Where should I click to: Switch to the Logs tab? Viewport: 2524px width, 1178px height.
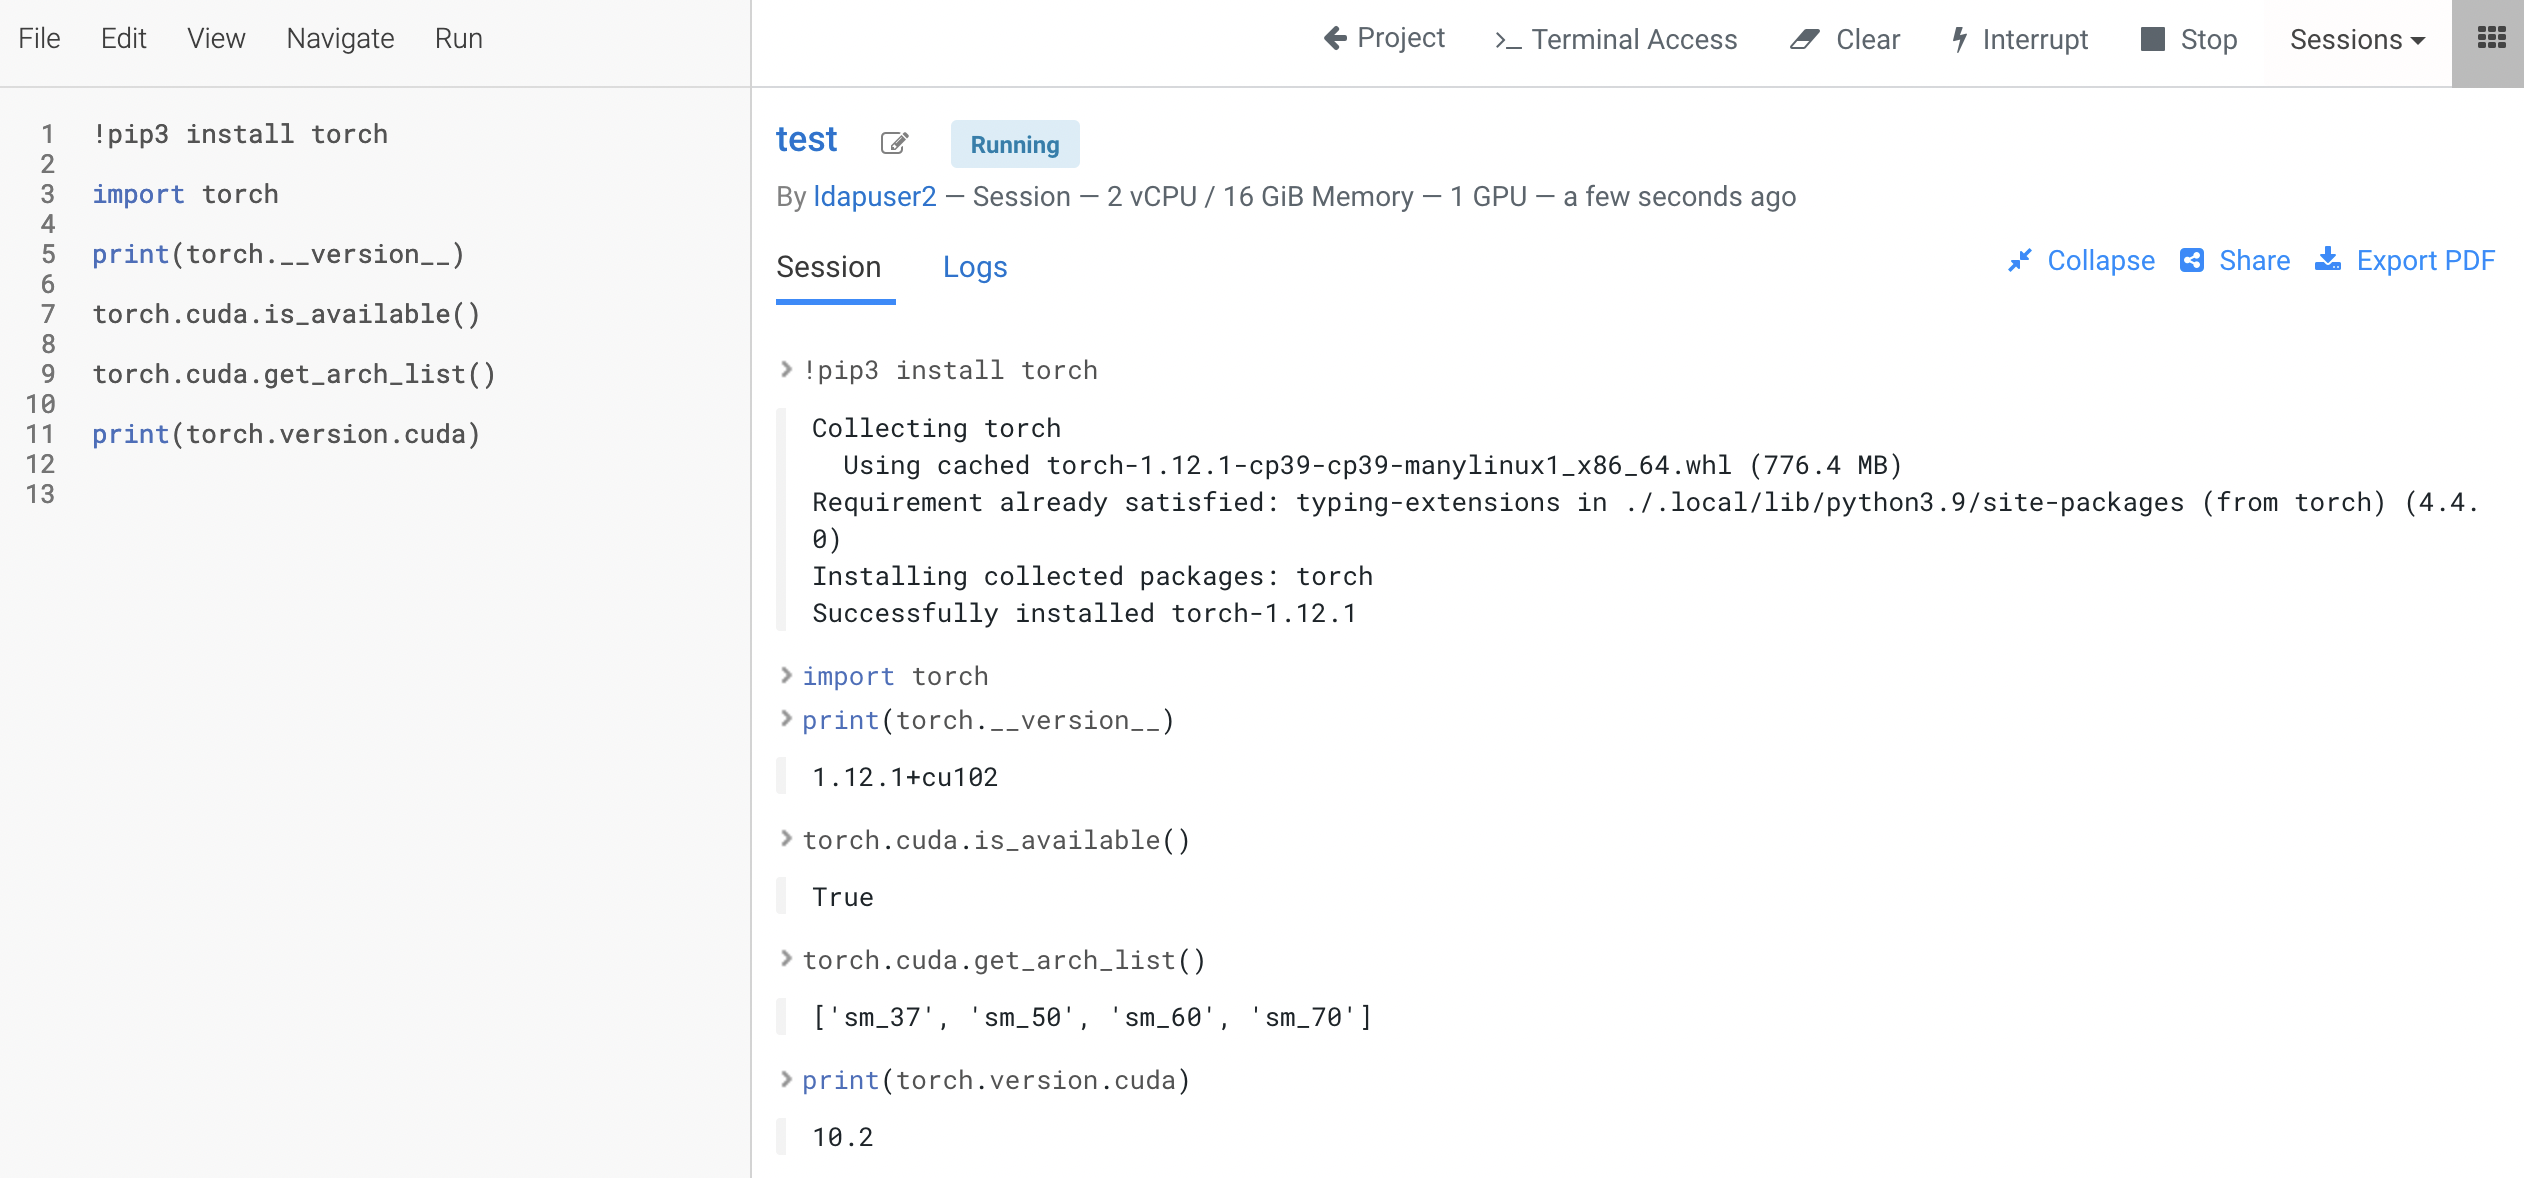click(x=974, y=267)
